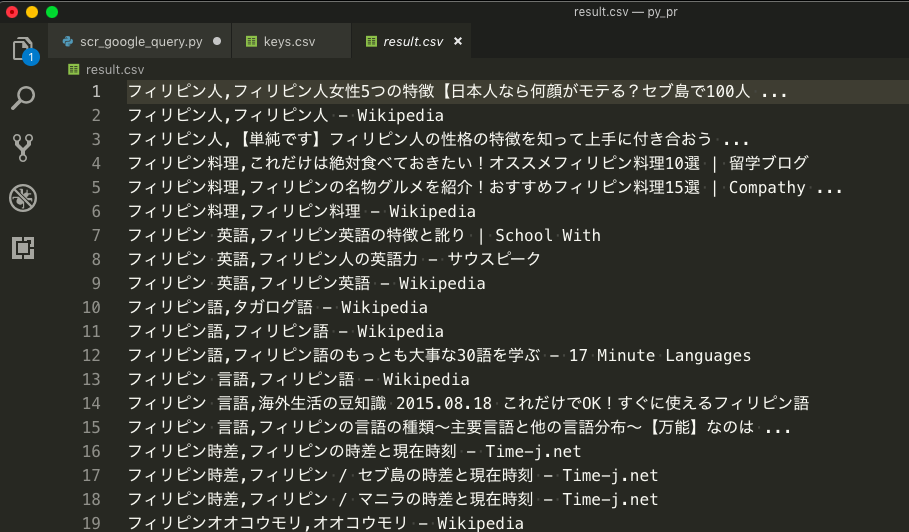Select the result.csv tab
The image size is (909, 532).
click(x=412, y=42)
